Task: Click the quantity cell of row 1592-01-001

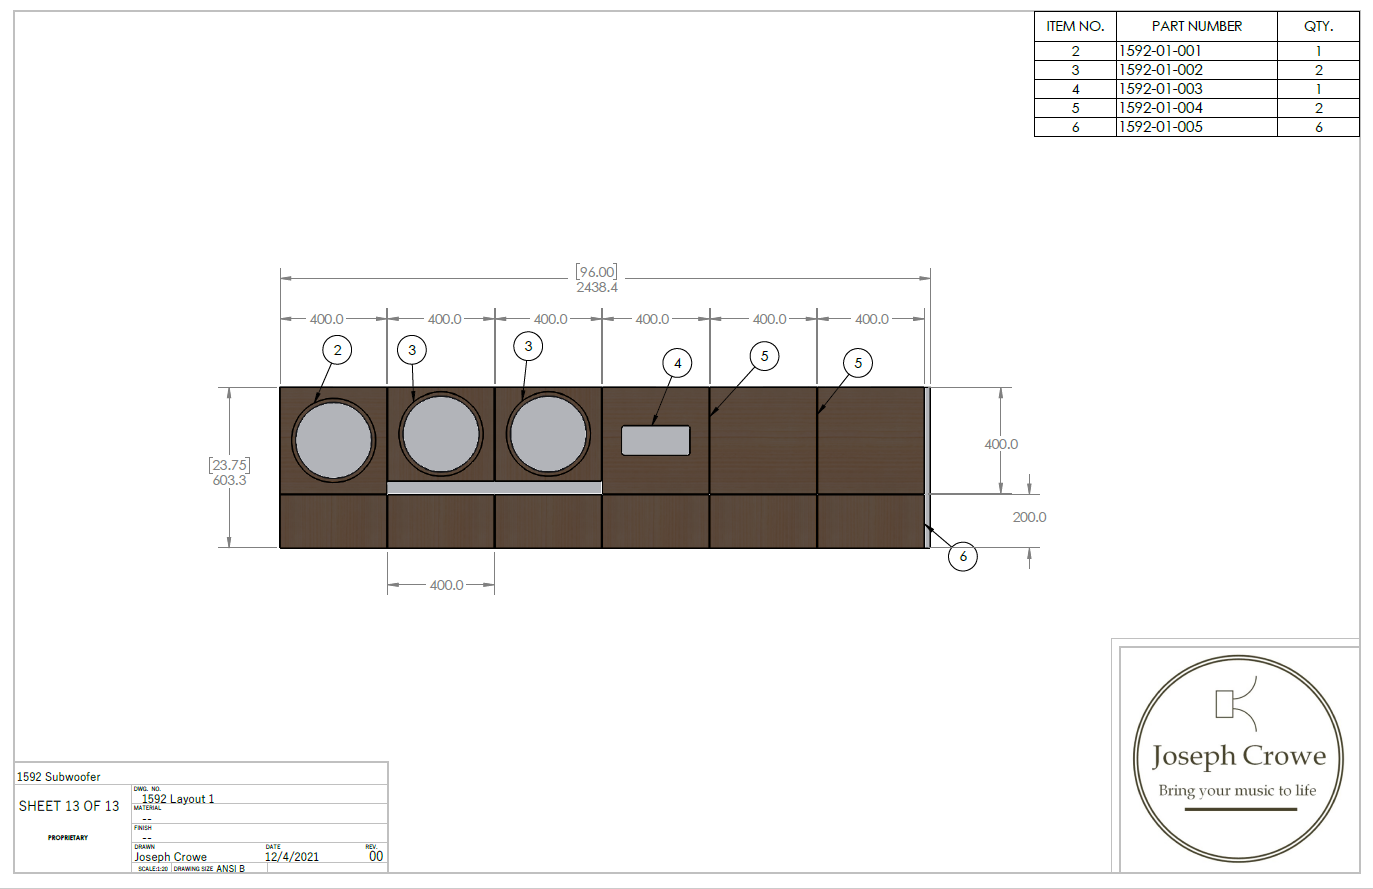Action: point(1318,51)
